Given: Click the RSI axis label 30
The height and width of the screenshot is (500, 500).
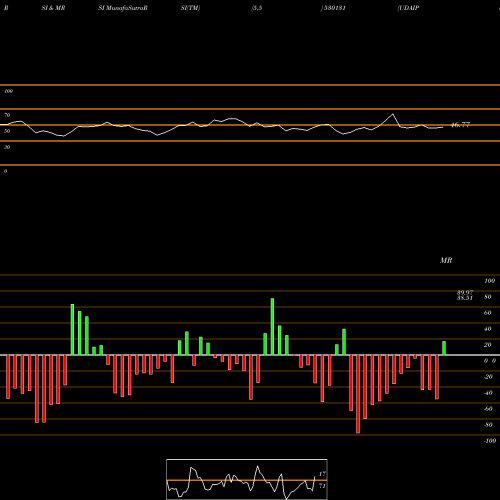Looking at the screenshot, I should click(7, 147).
